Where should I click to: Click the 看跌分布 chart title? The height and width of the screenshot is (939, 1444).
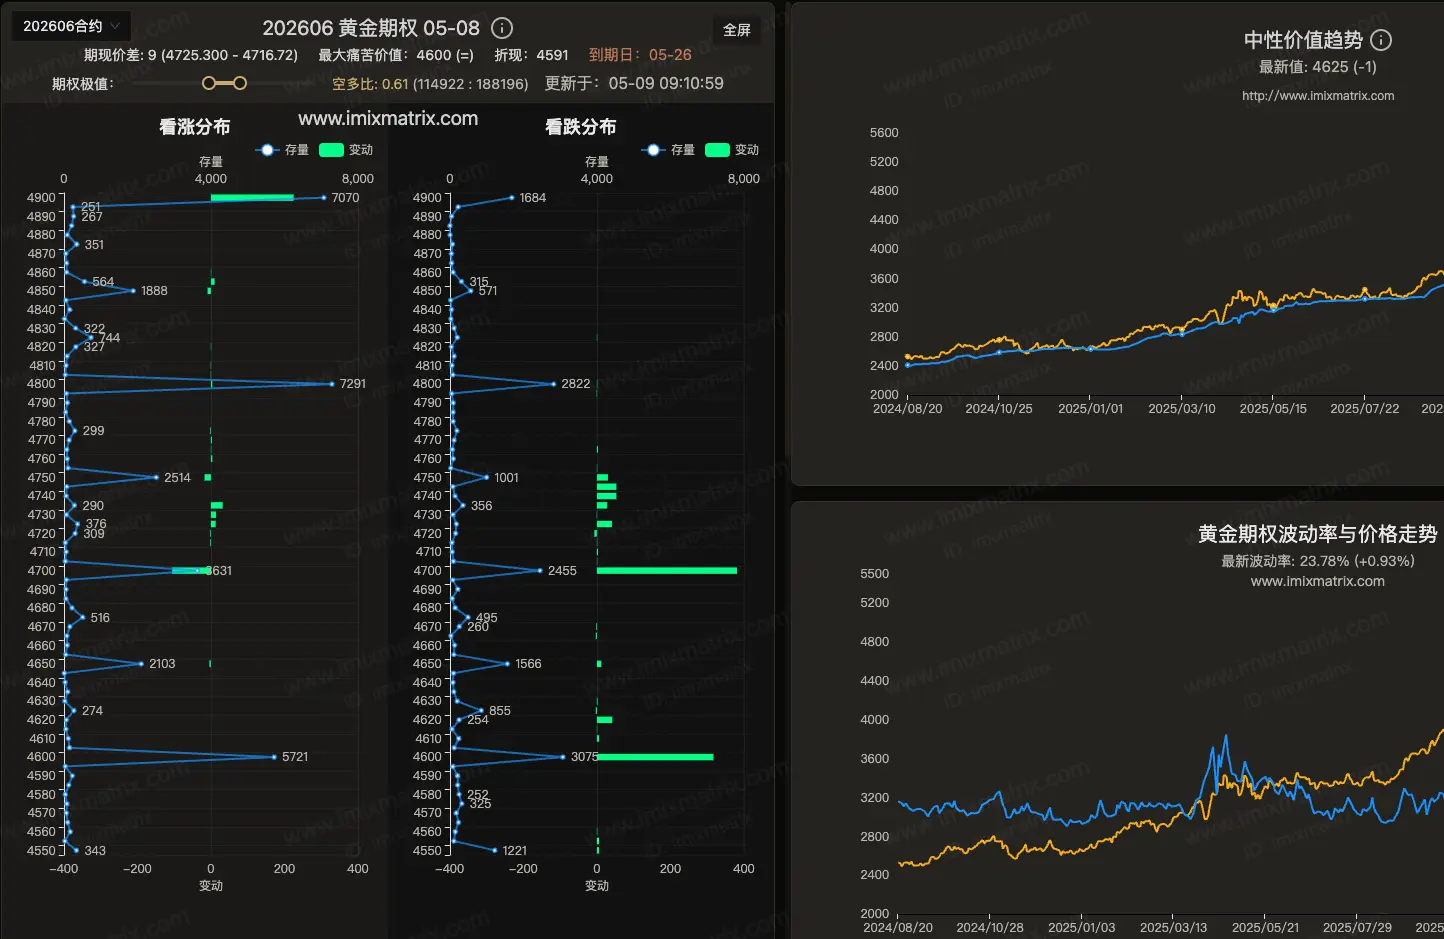pyautogui.click(x=581, y=127)
